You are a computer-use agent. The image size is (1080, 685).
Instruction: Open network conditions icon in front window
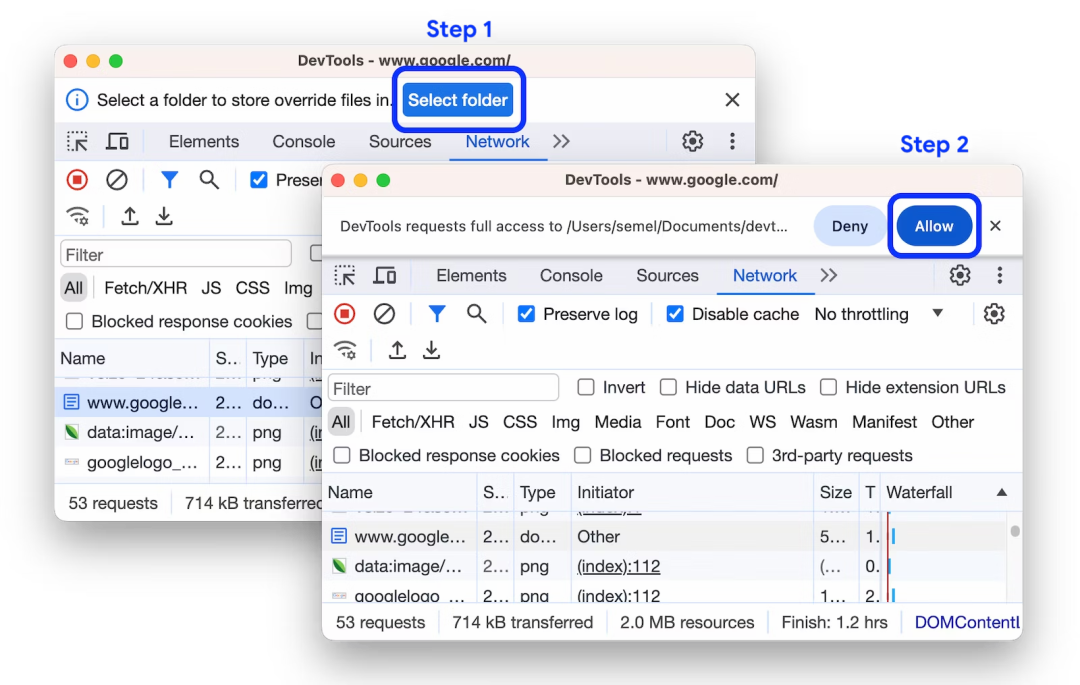click(x=346, y=350)
